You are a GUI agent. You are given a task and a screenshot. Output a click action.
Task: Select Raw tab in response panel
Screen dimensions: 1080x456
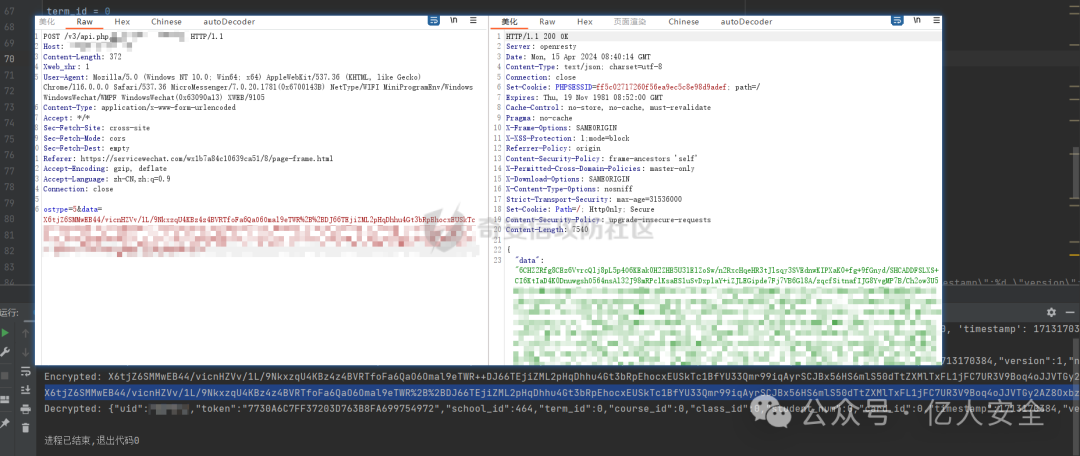click(x=547, y=21)
